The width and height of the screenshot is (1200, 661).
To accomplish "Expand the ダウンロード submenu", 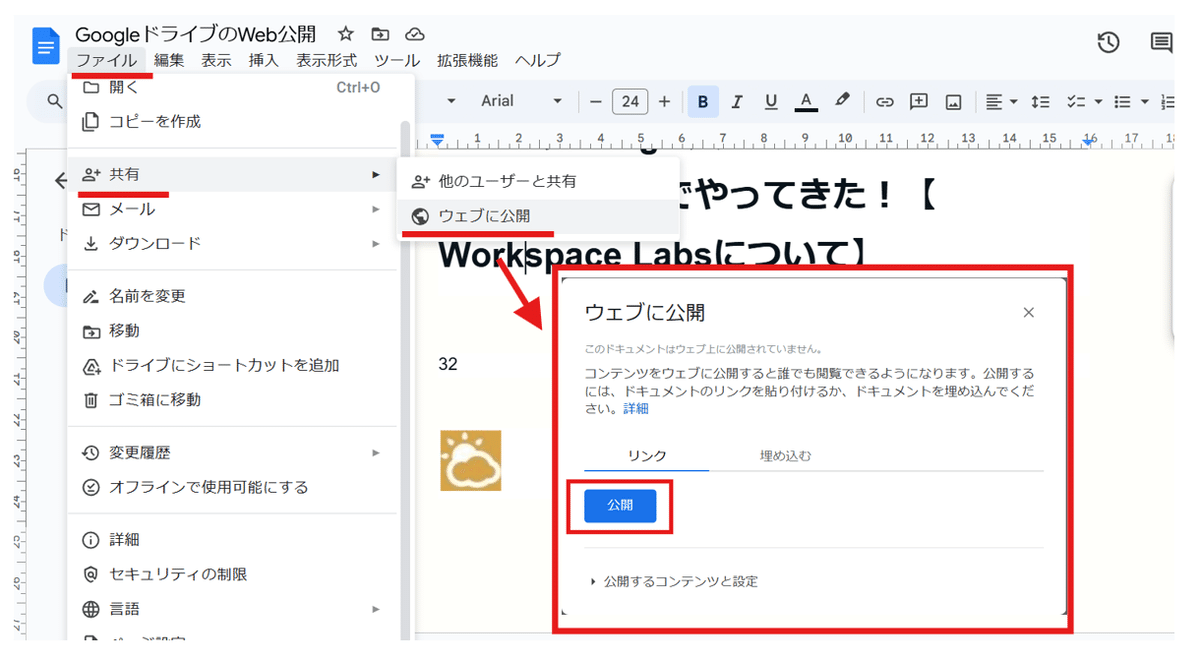I will [x=232, y=243].
